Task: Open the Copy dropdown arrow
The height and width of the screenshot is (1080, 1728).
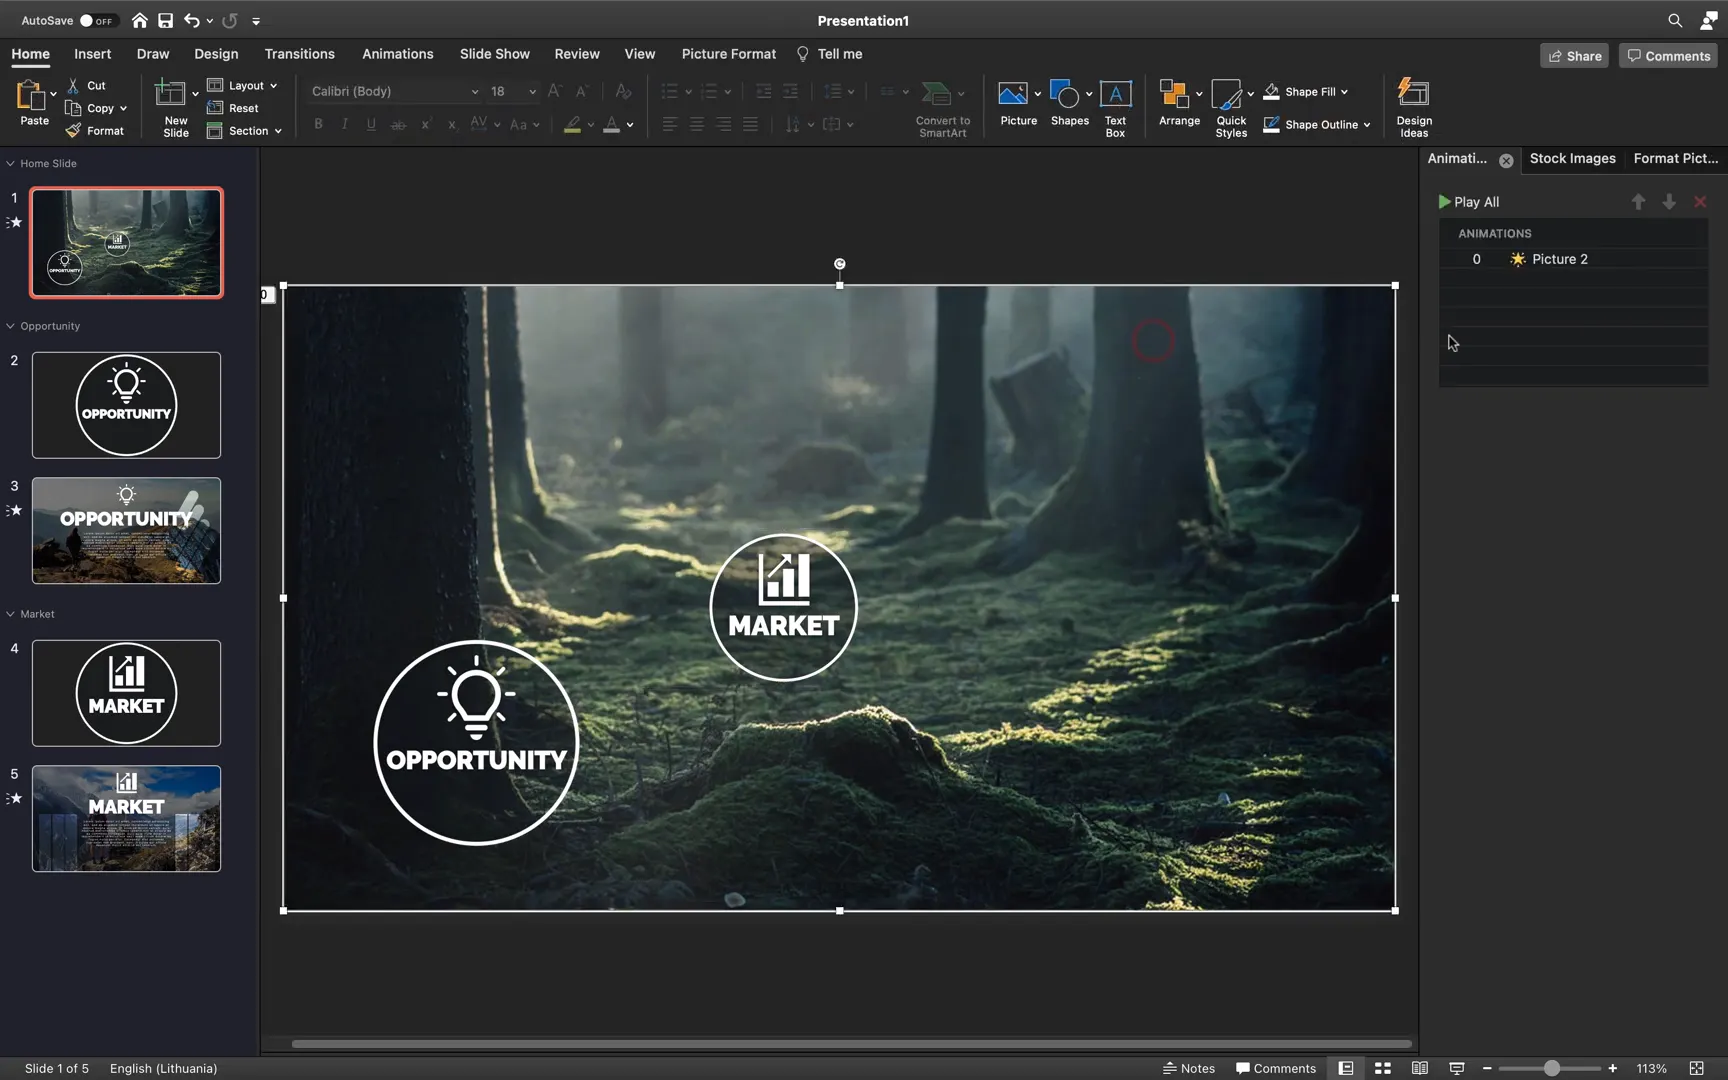Action: coord(123,108)
